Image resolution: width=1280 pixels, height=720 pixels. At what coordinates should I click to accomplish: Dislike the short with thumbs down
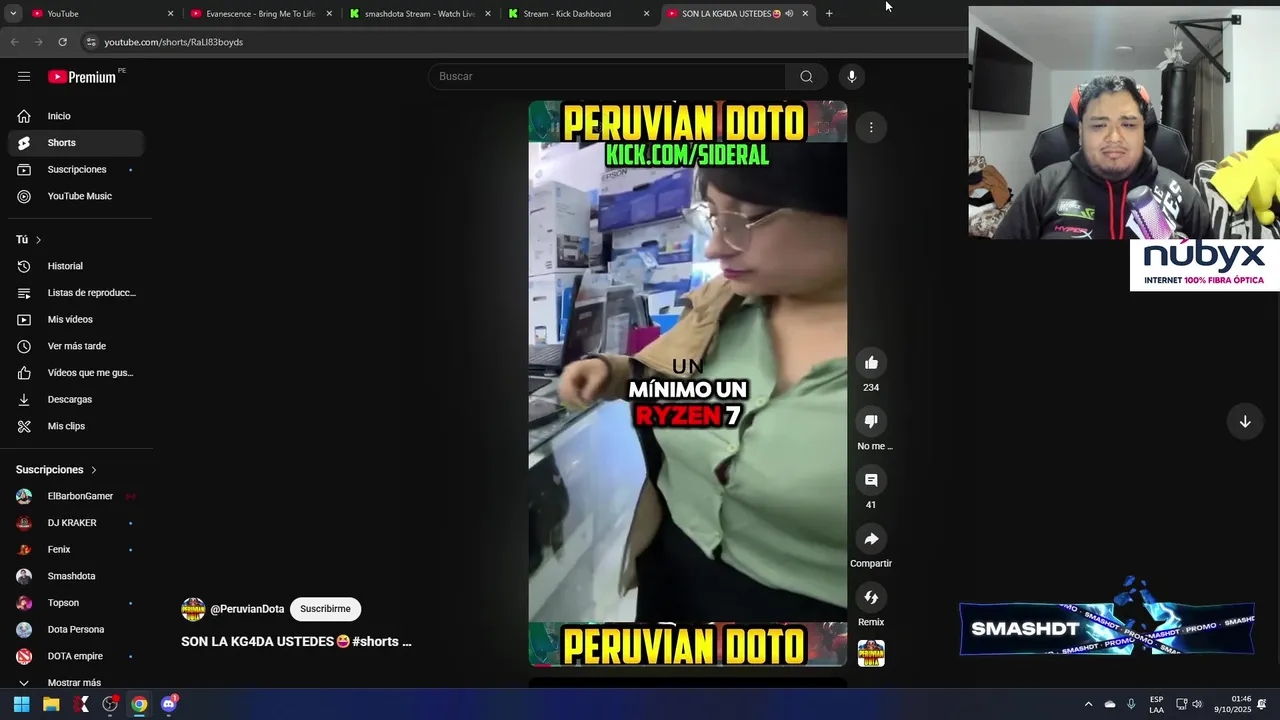(x=871, y=421)
